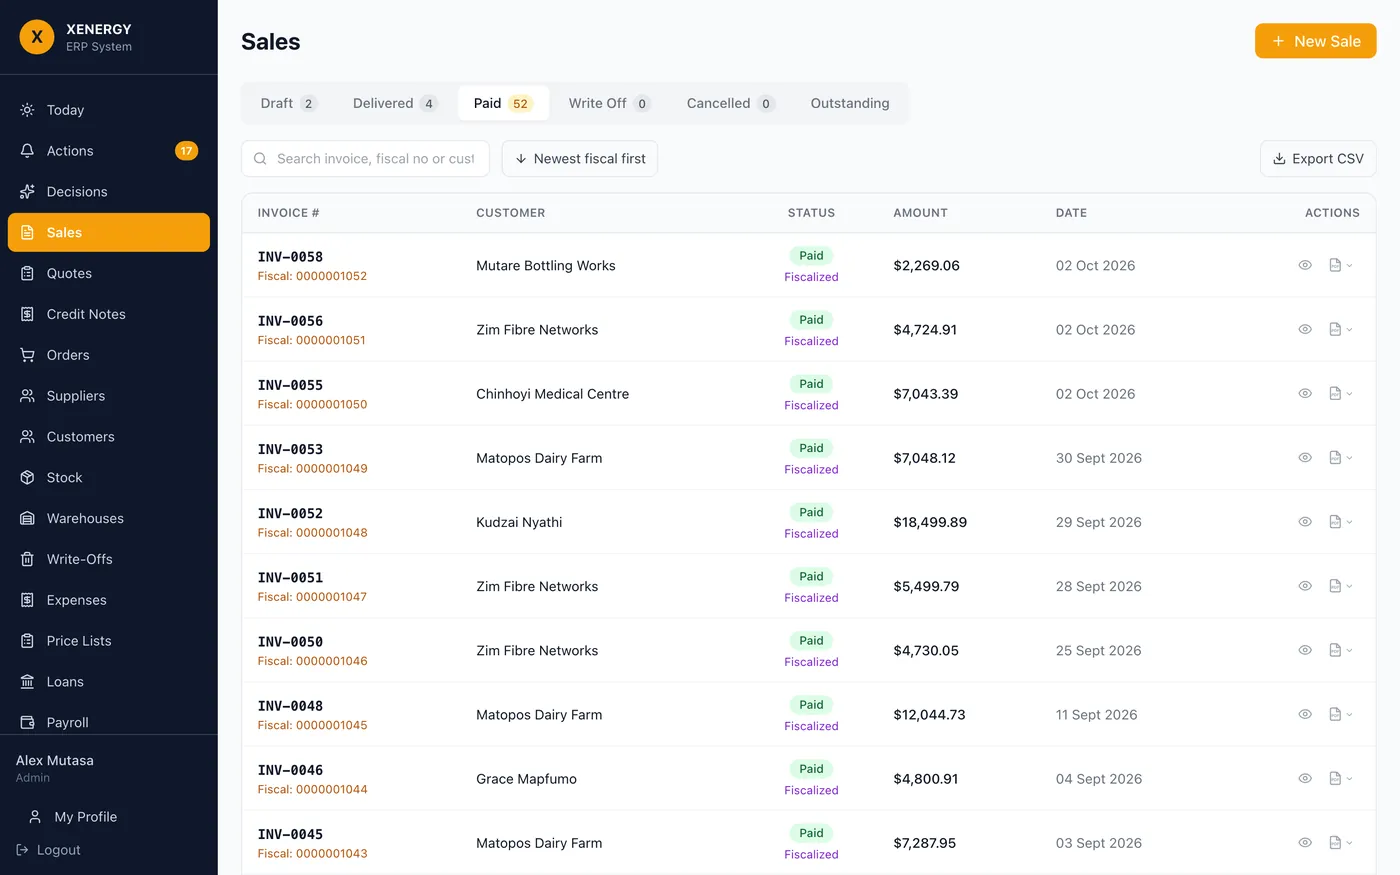
Task: Open the Write Off tab
Action: (x=609, y=103)
